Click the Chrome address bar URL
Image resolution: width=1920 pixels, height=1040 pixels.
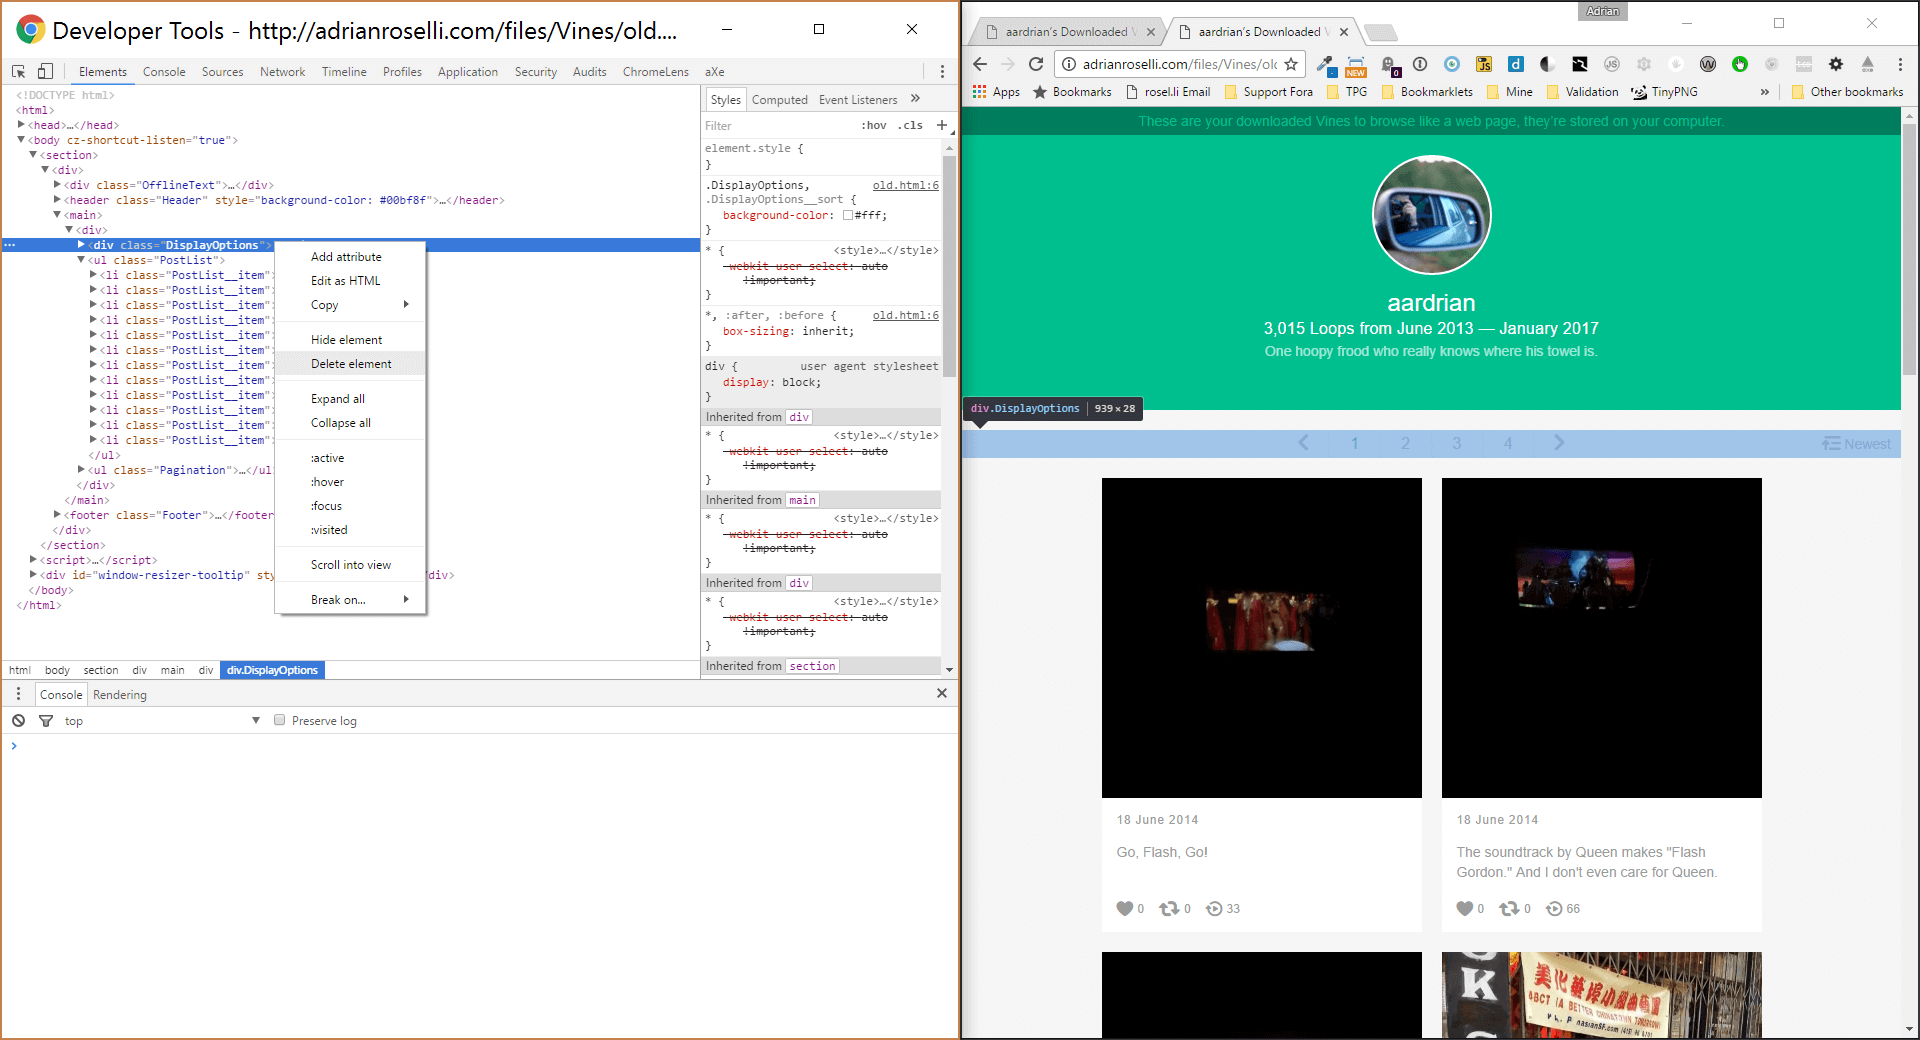(x=1180, y=64)
